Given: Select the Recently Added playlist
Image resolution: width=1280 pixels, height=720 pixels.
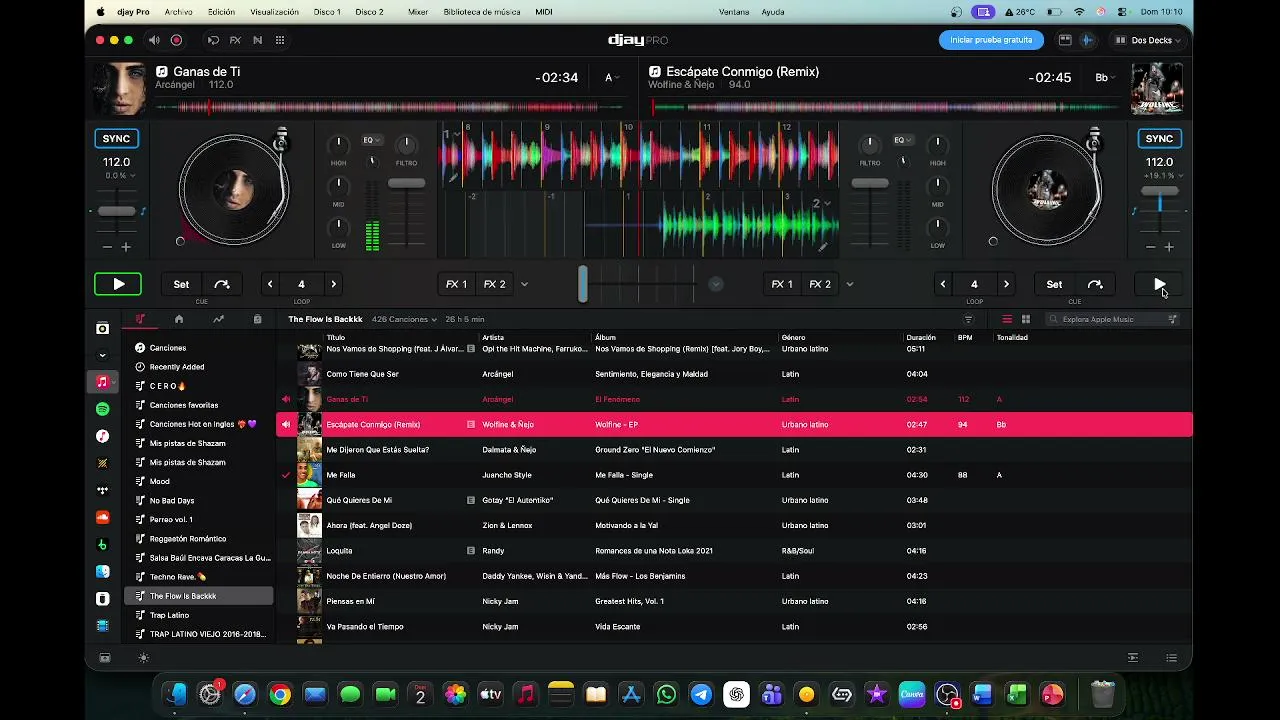Looking at the screenshot, I should pyautogui.click(x=198, y=367).
